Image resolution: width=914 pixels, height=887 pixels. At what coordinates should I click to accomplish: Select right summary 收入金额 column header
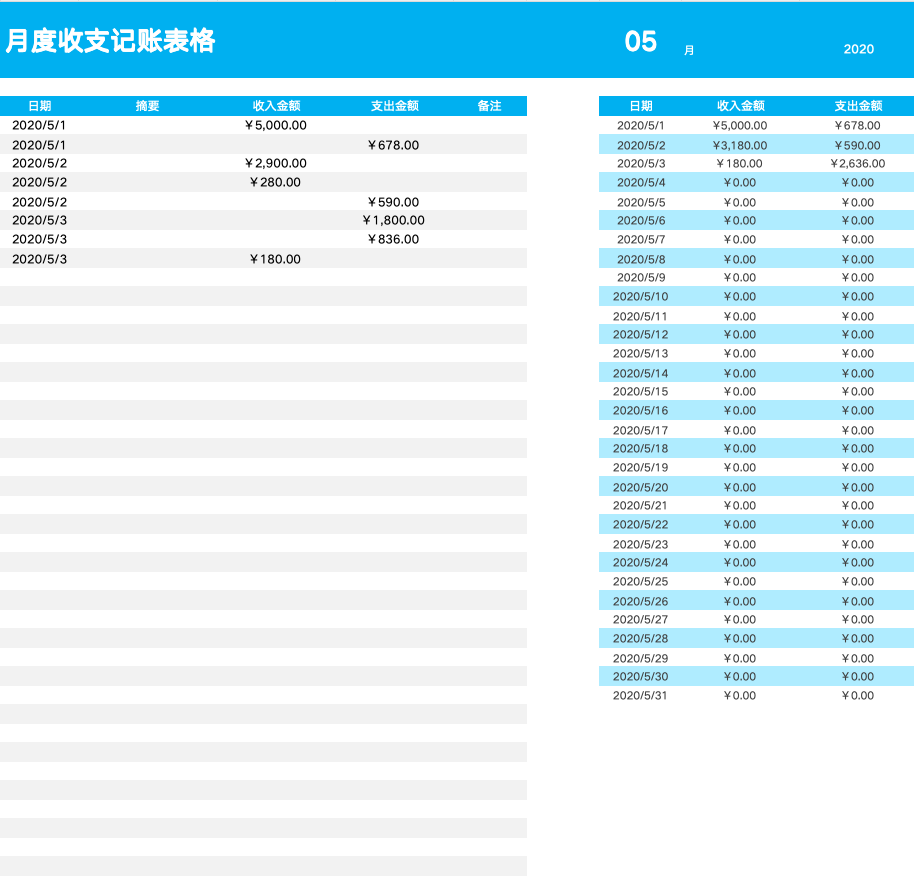[x=740, y=105]
